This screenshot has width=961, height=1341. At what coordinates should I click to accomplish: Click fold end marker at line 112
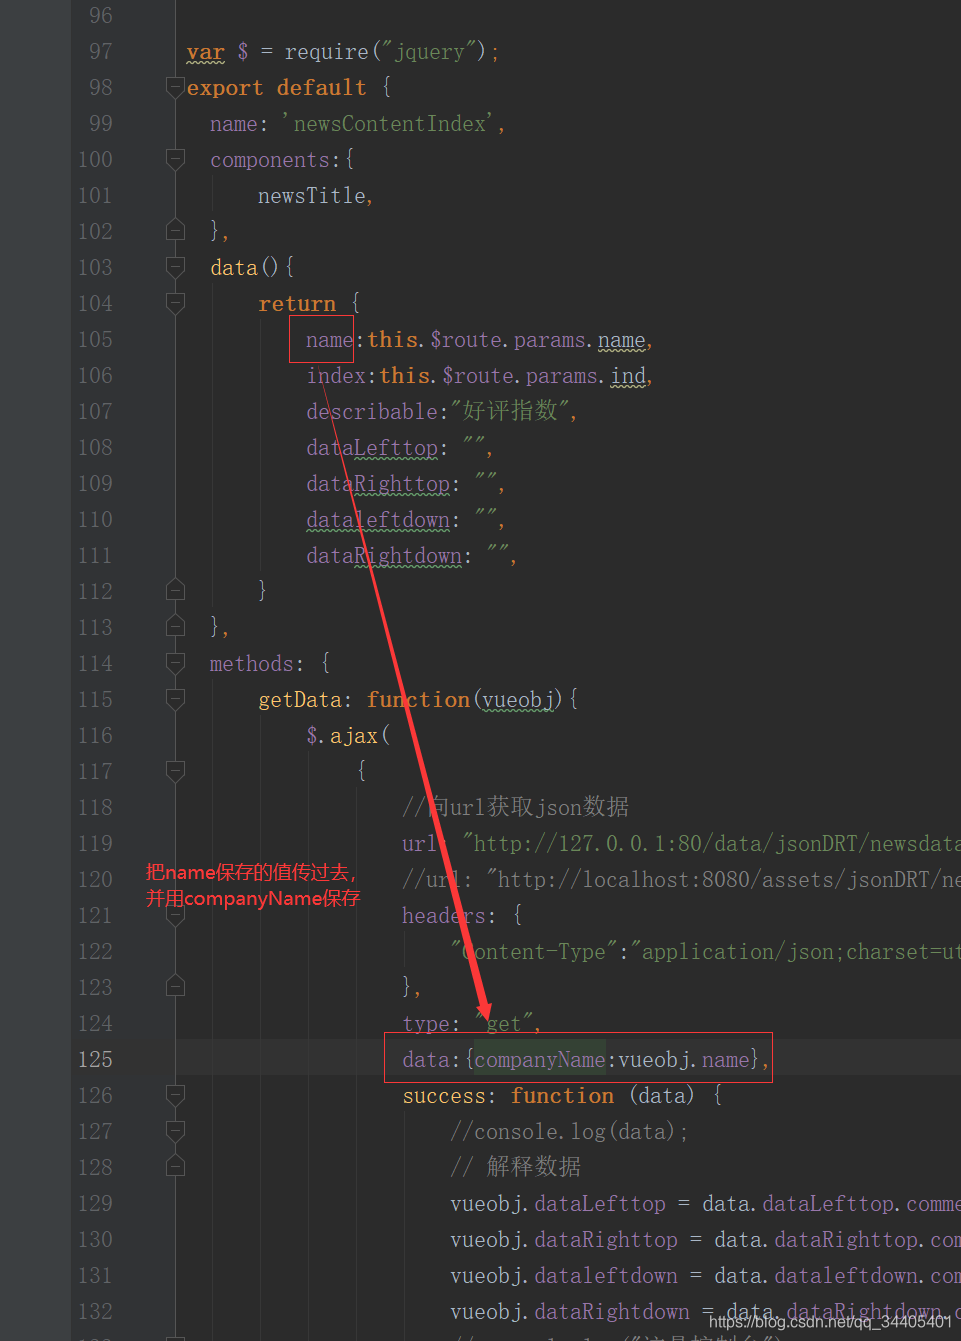point(175,591)
